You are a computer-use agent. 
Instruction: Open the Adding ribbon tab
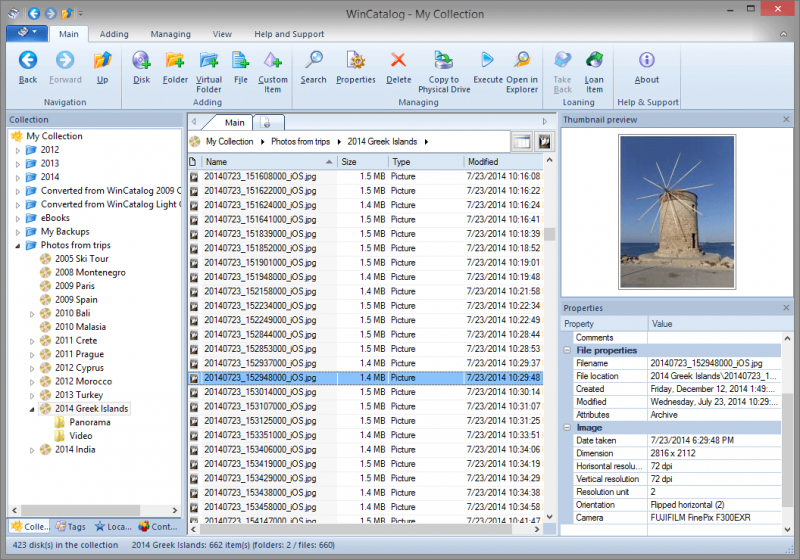(x=114, y=34)
